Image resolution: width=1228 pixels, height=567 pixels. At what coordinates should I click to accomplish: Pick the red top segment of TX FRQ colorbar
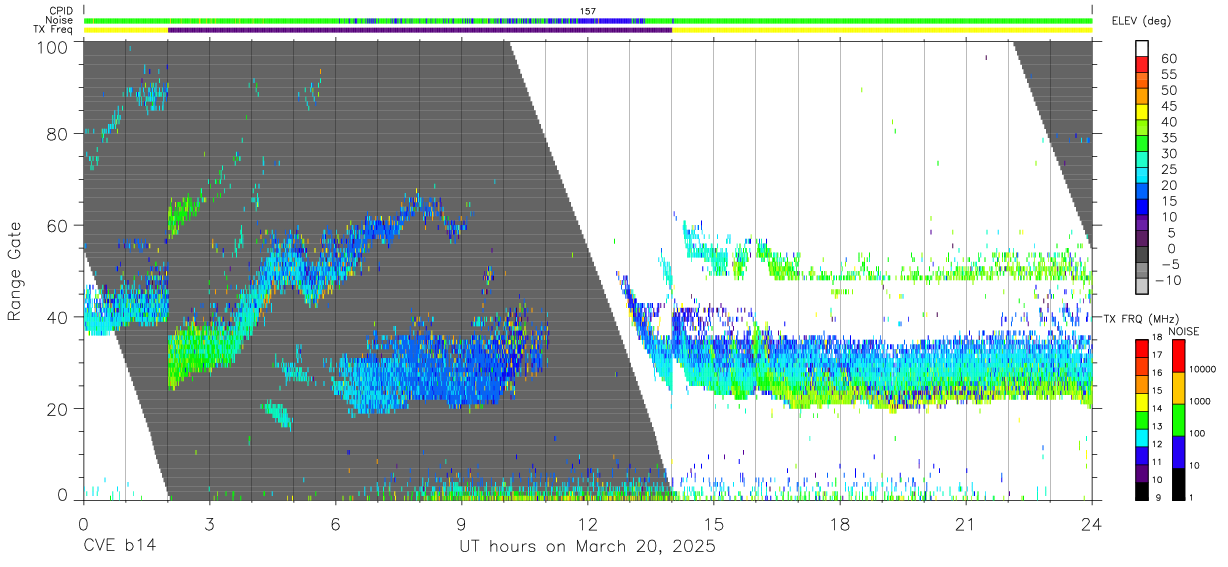click(1141, 349)
